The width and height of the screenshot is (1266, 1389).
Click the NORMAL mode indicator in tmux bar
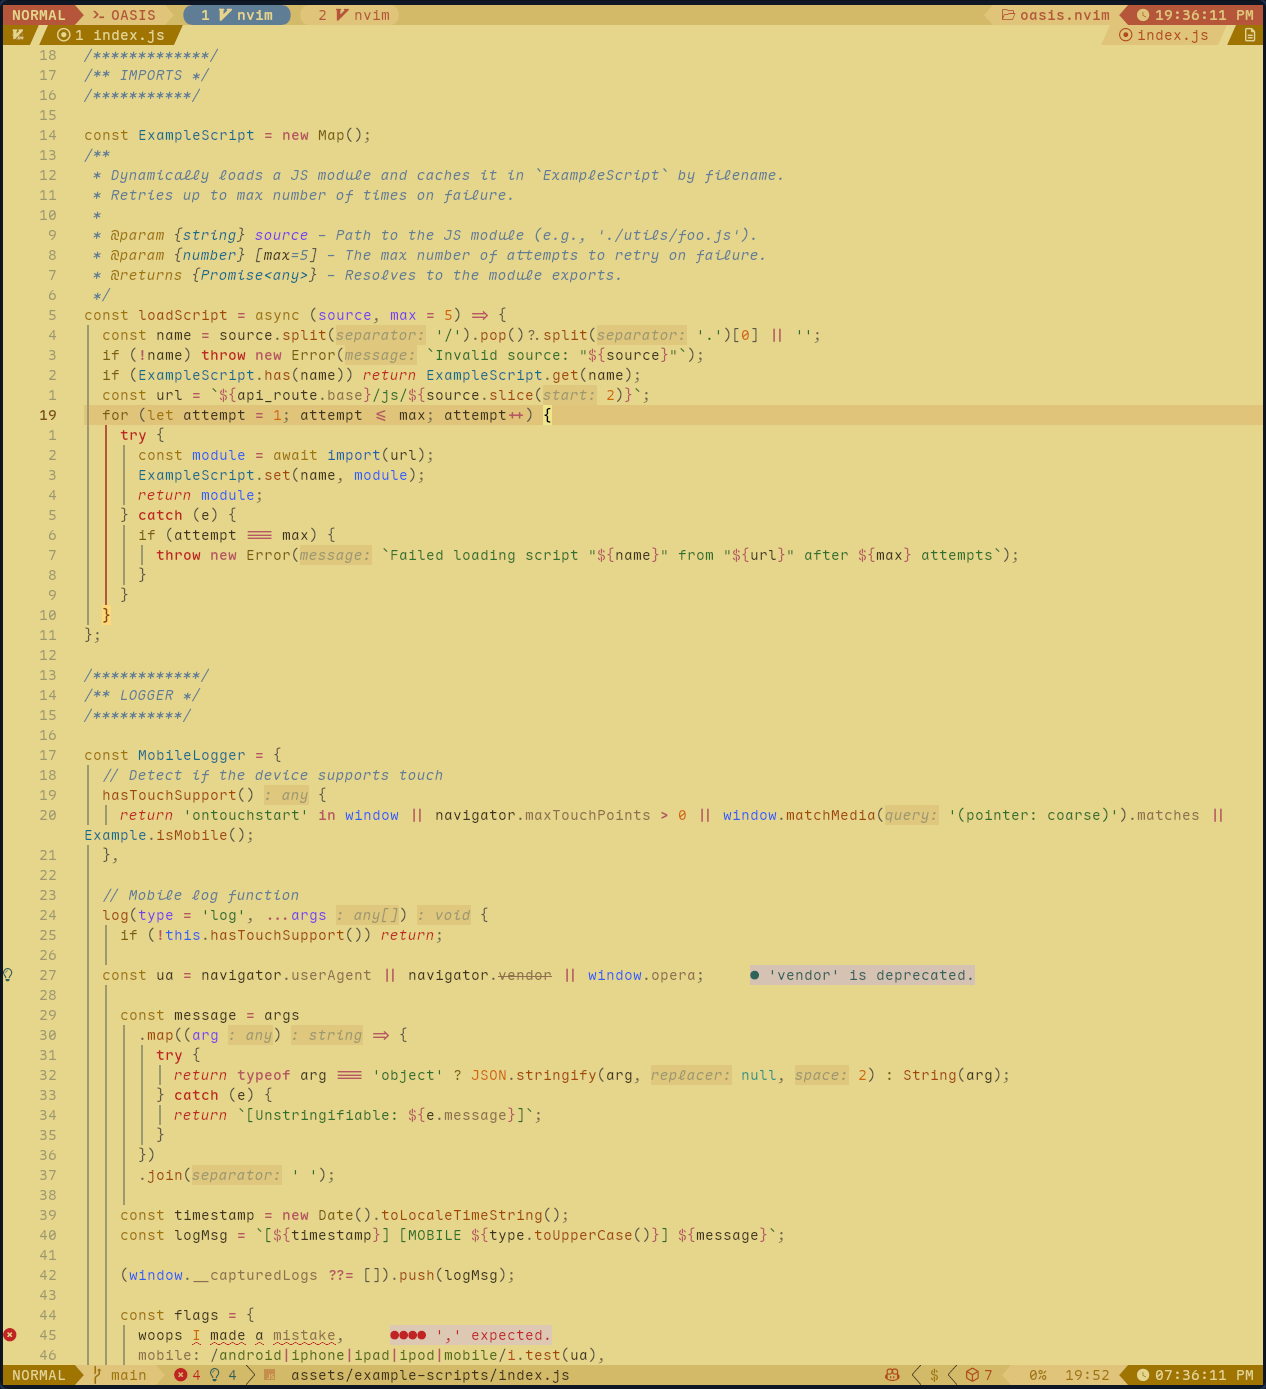pos(39,15)
